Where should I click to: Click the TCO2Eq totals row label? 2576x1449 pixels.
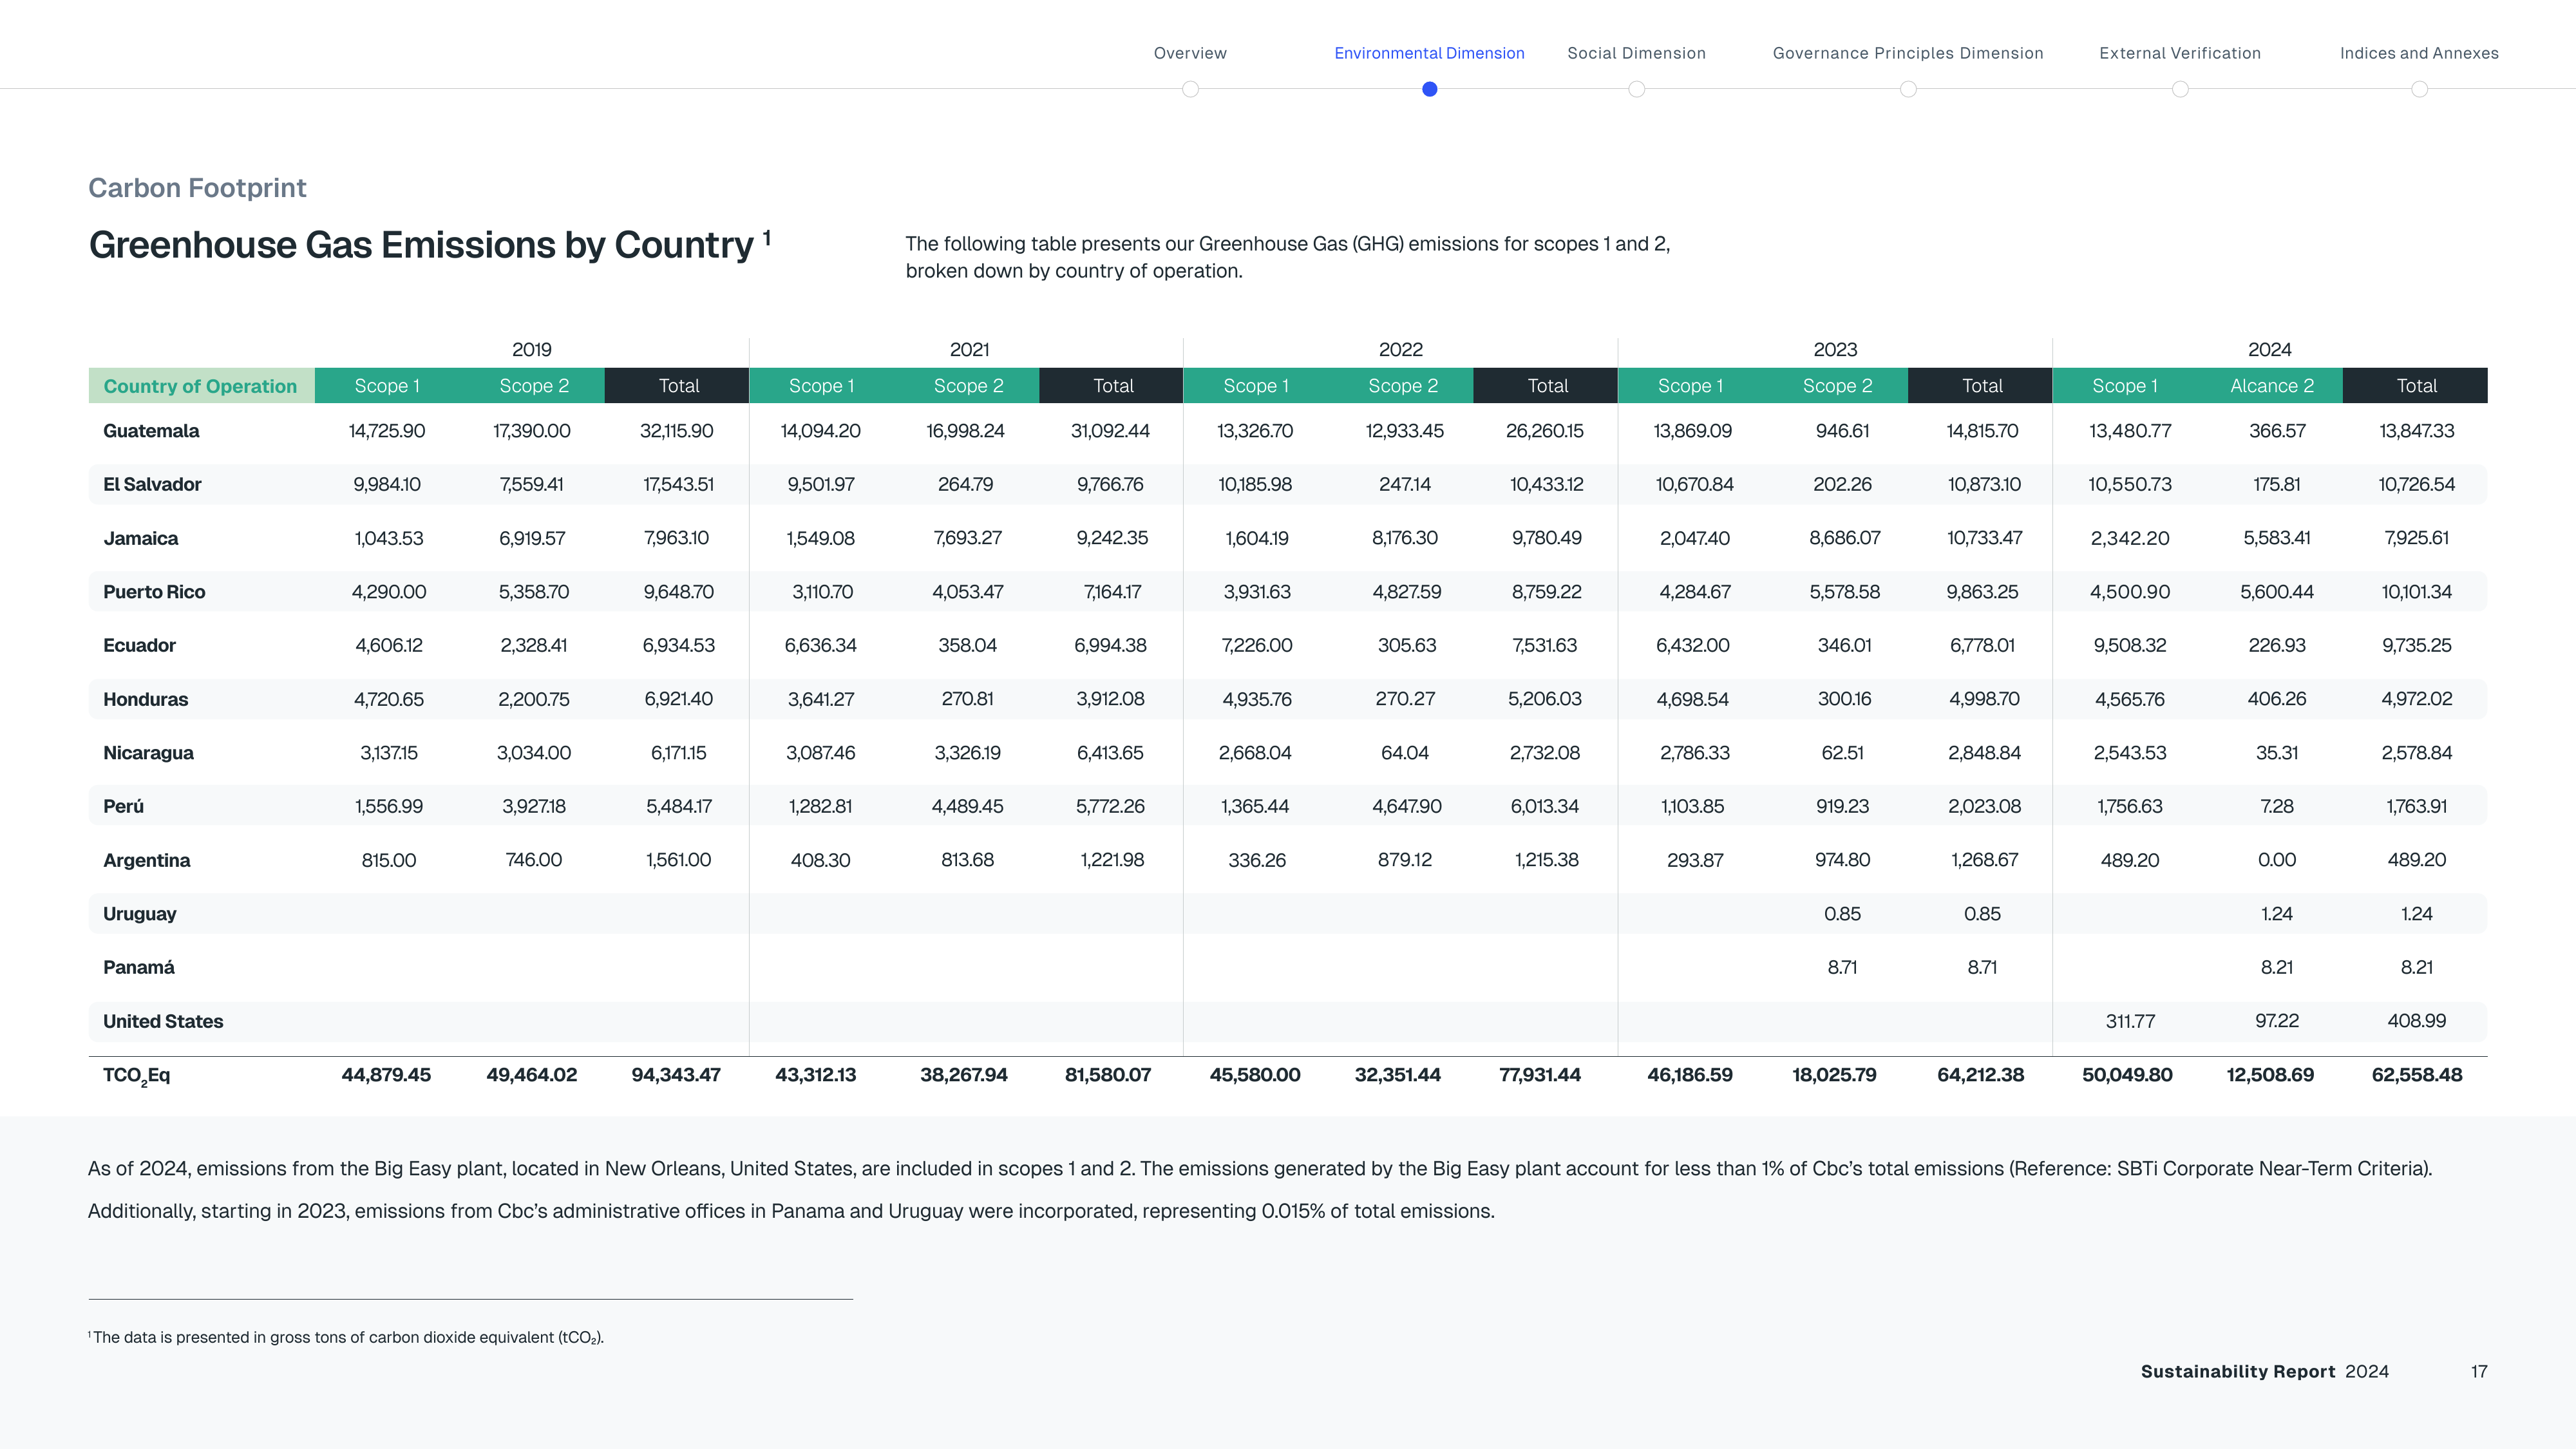pos(136,1076)
